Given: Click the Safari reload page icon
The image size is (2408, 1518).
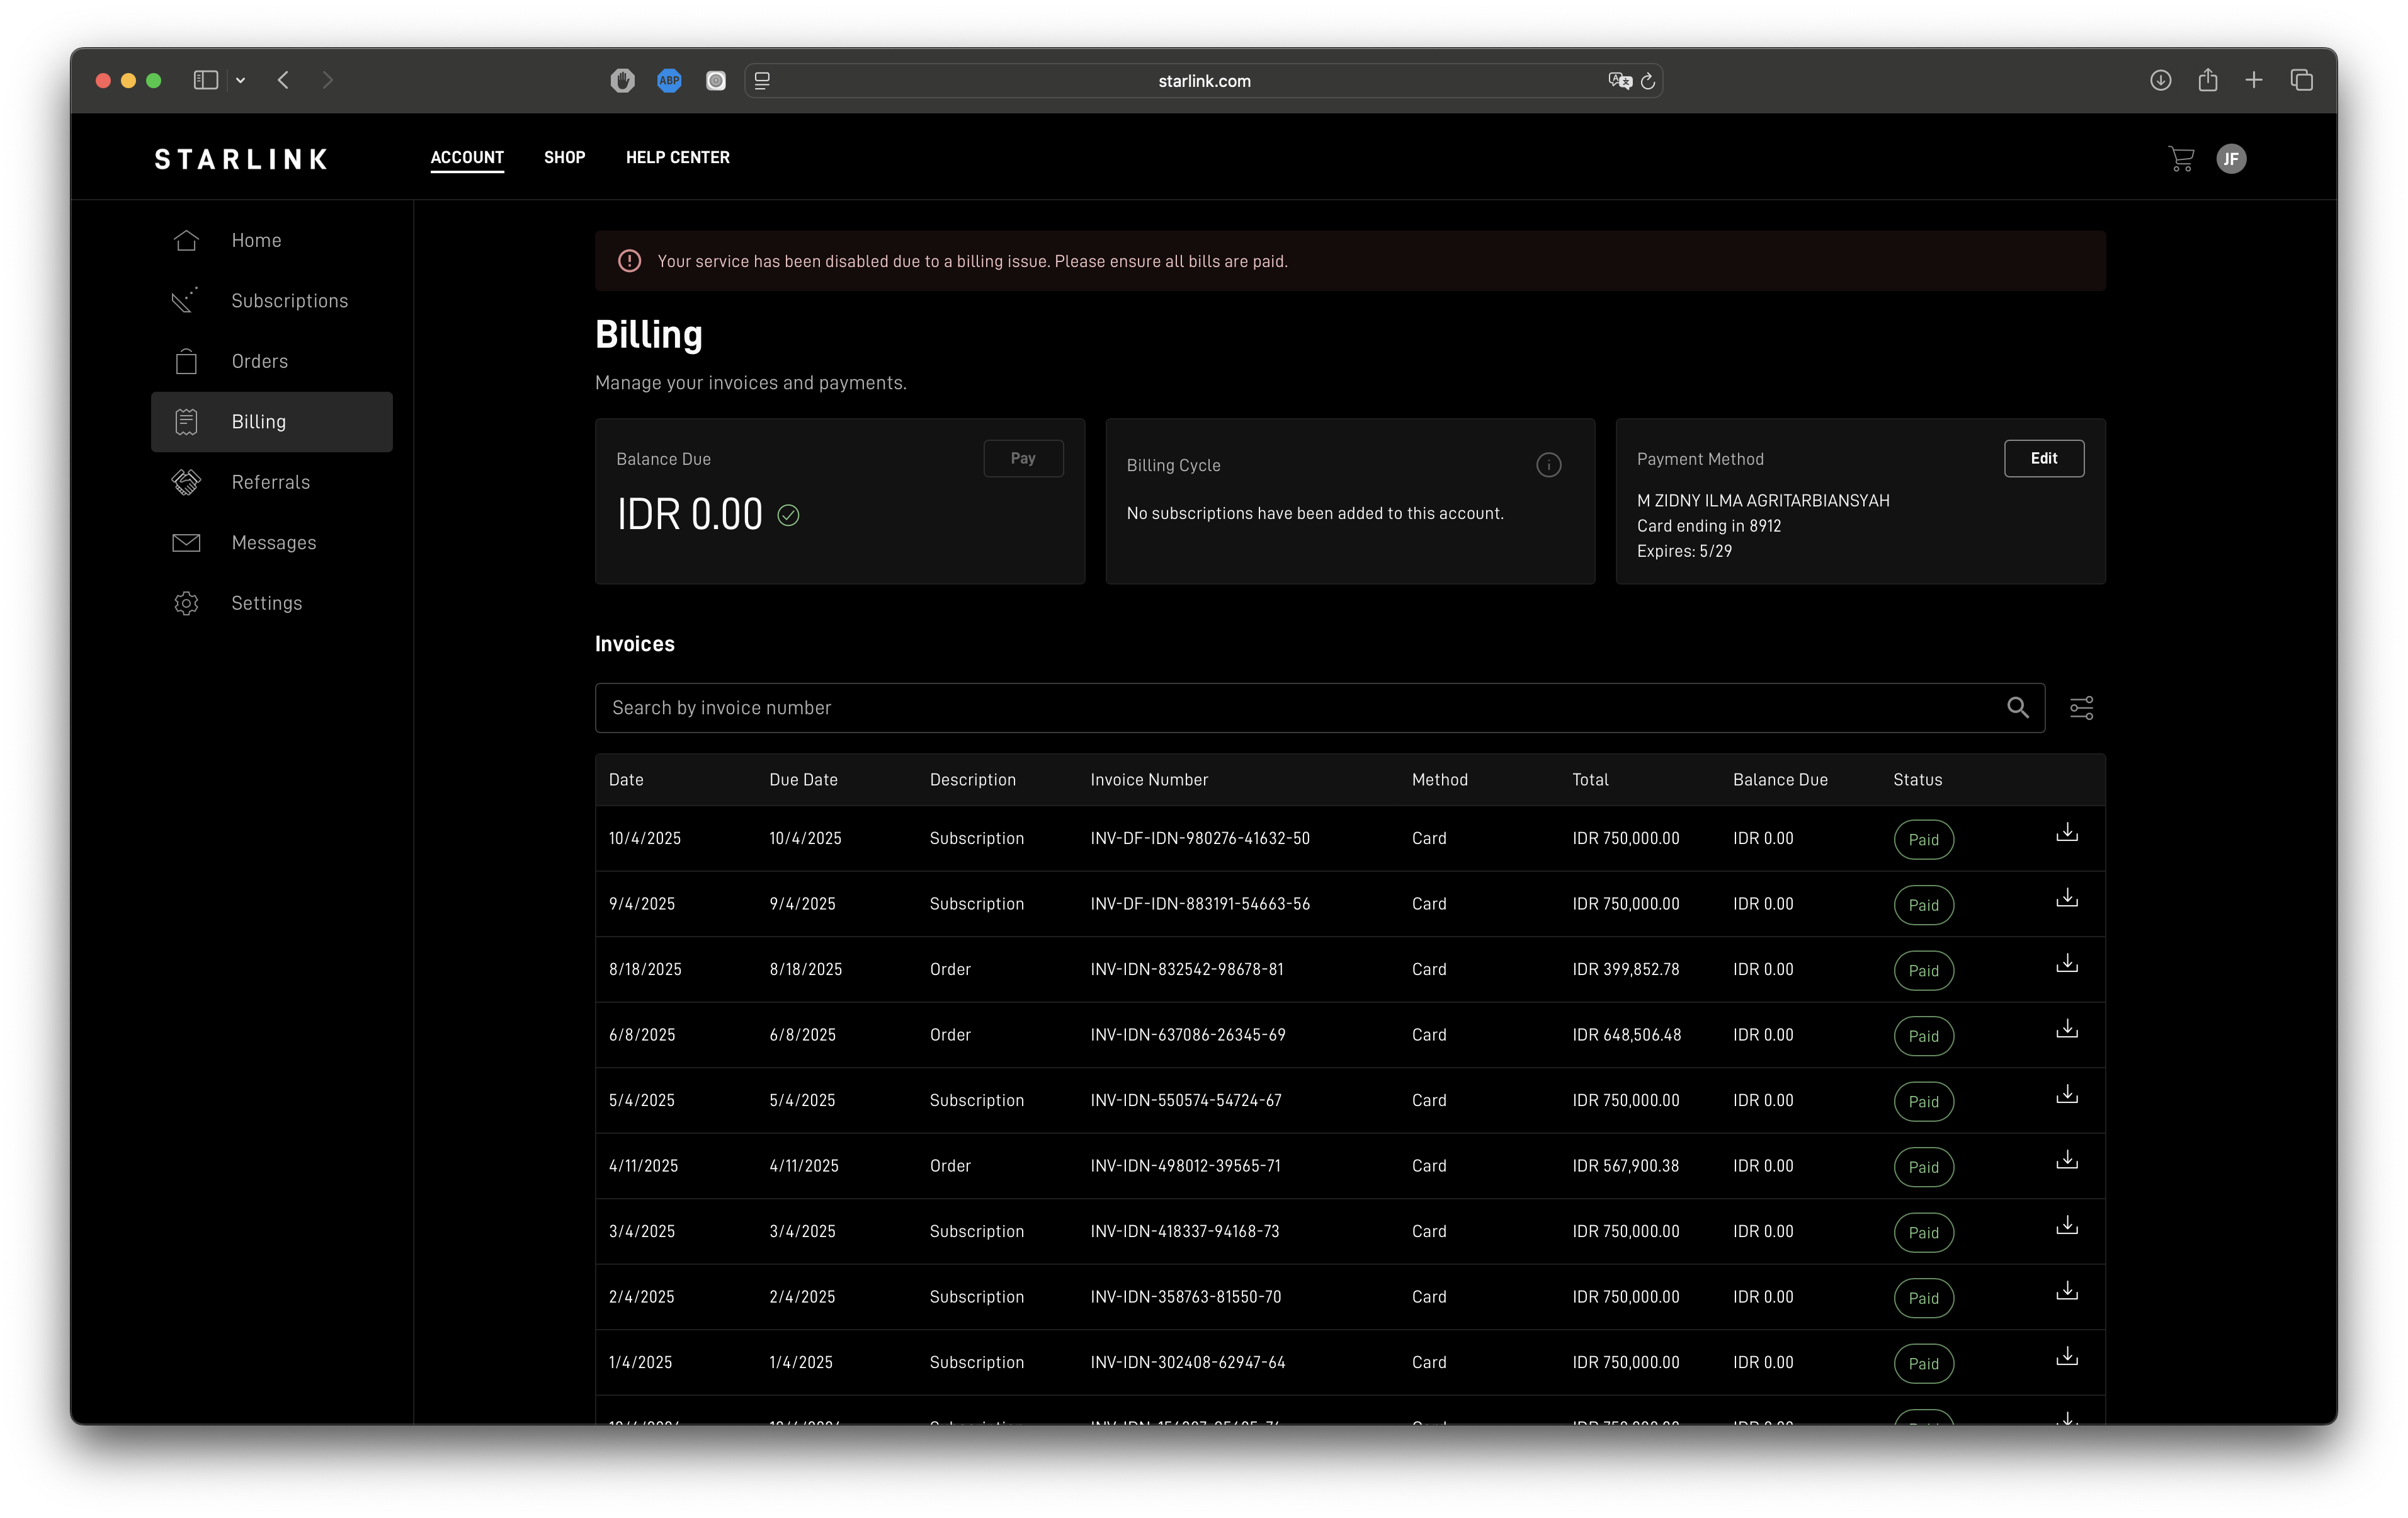Looking at the screenshot, I should [1648, 81].
